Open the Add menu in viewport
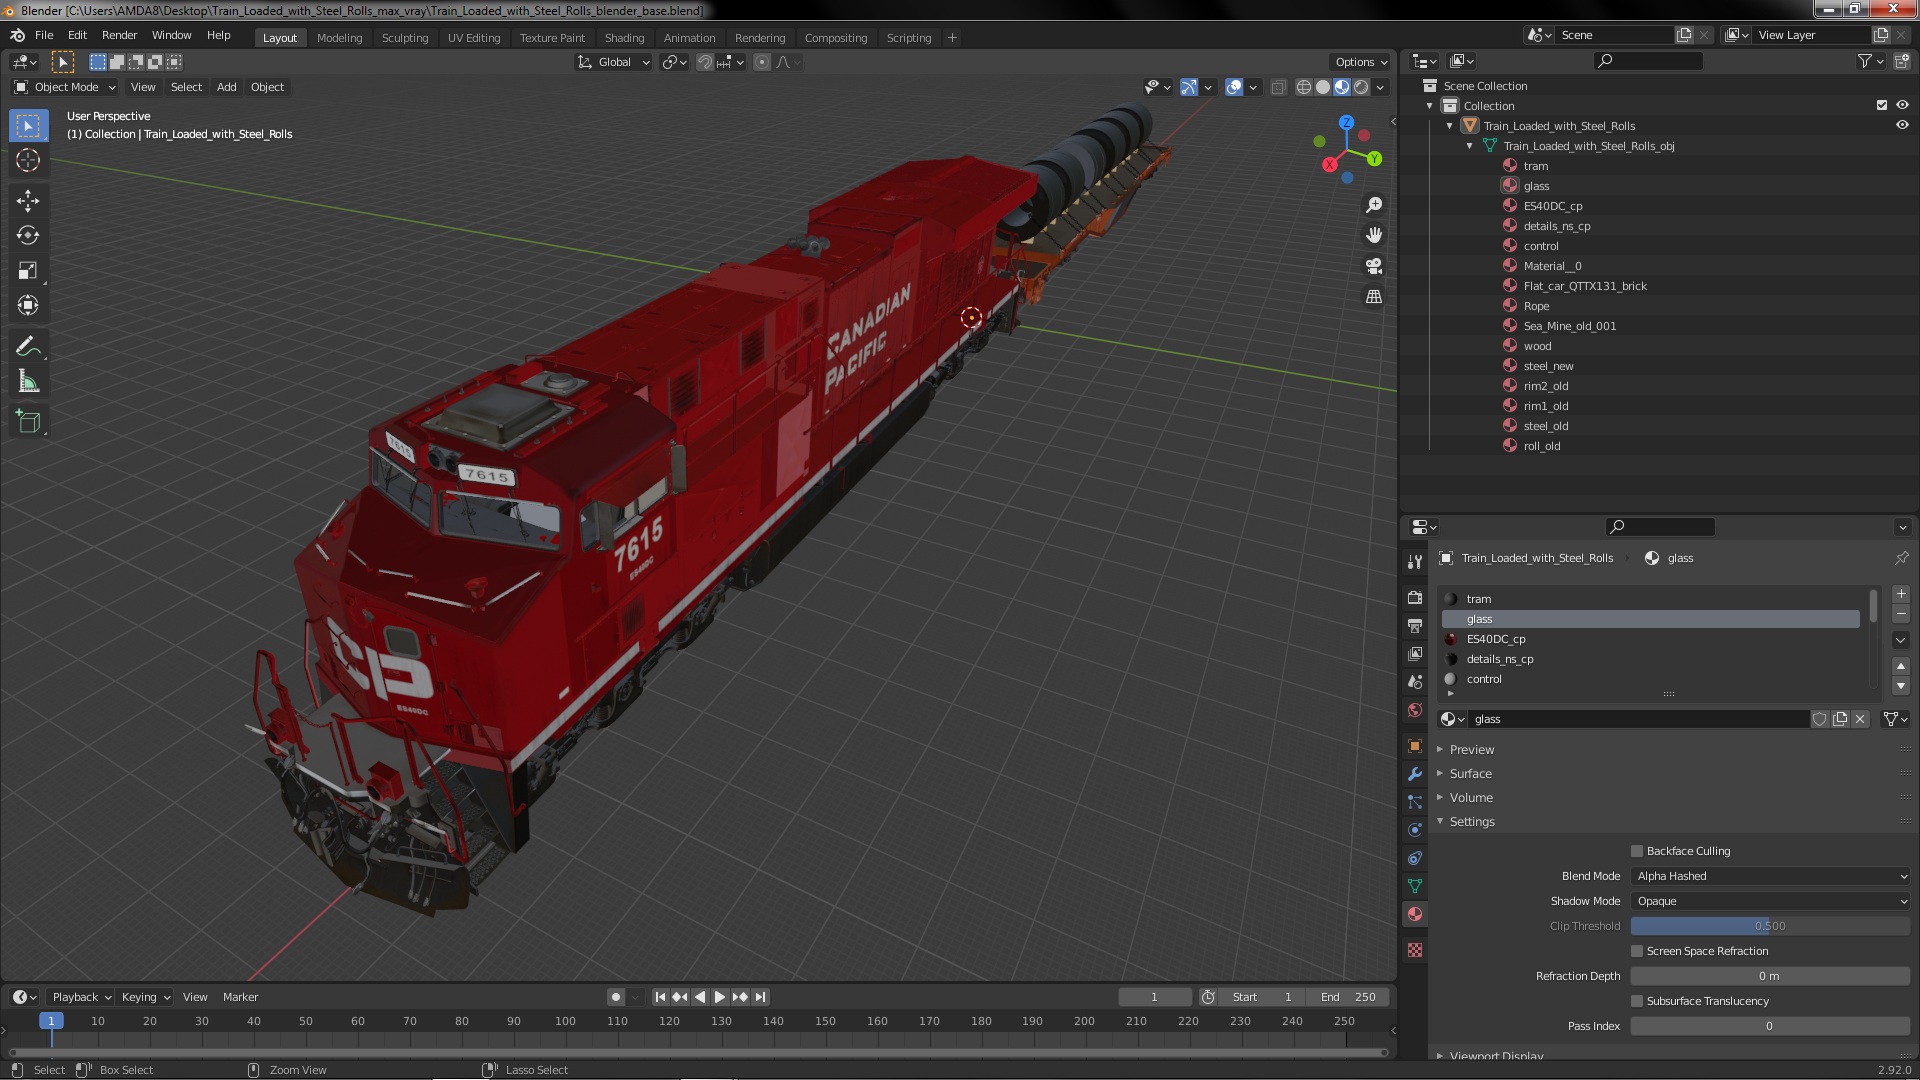 point(227,87)
